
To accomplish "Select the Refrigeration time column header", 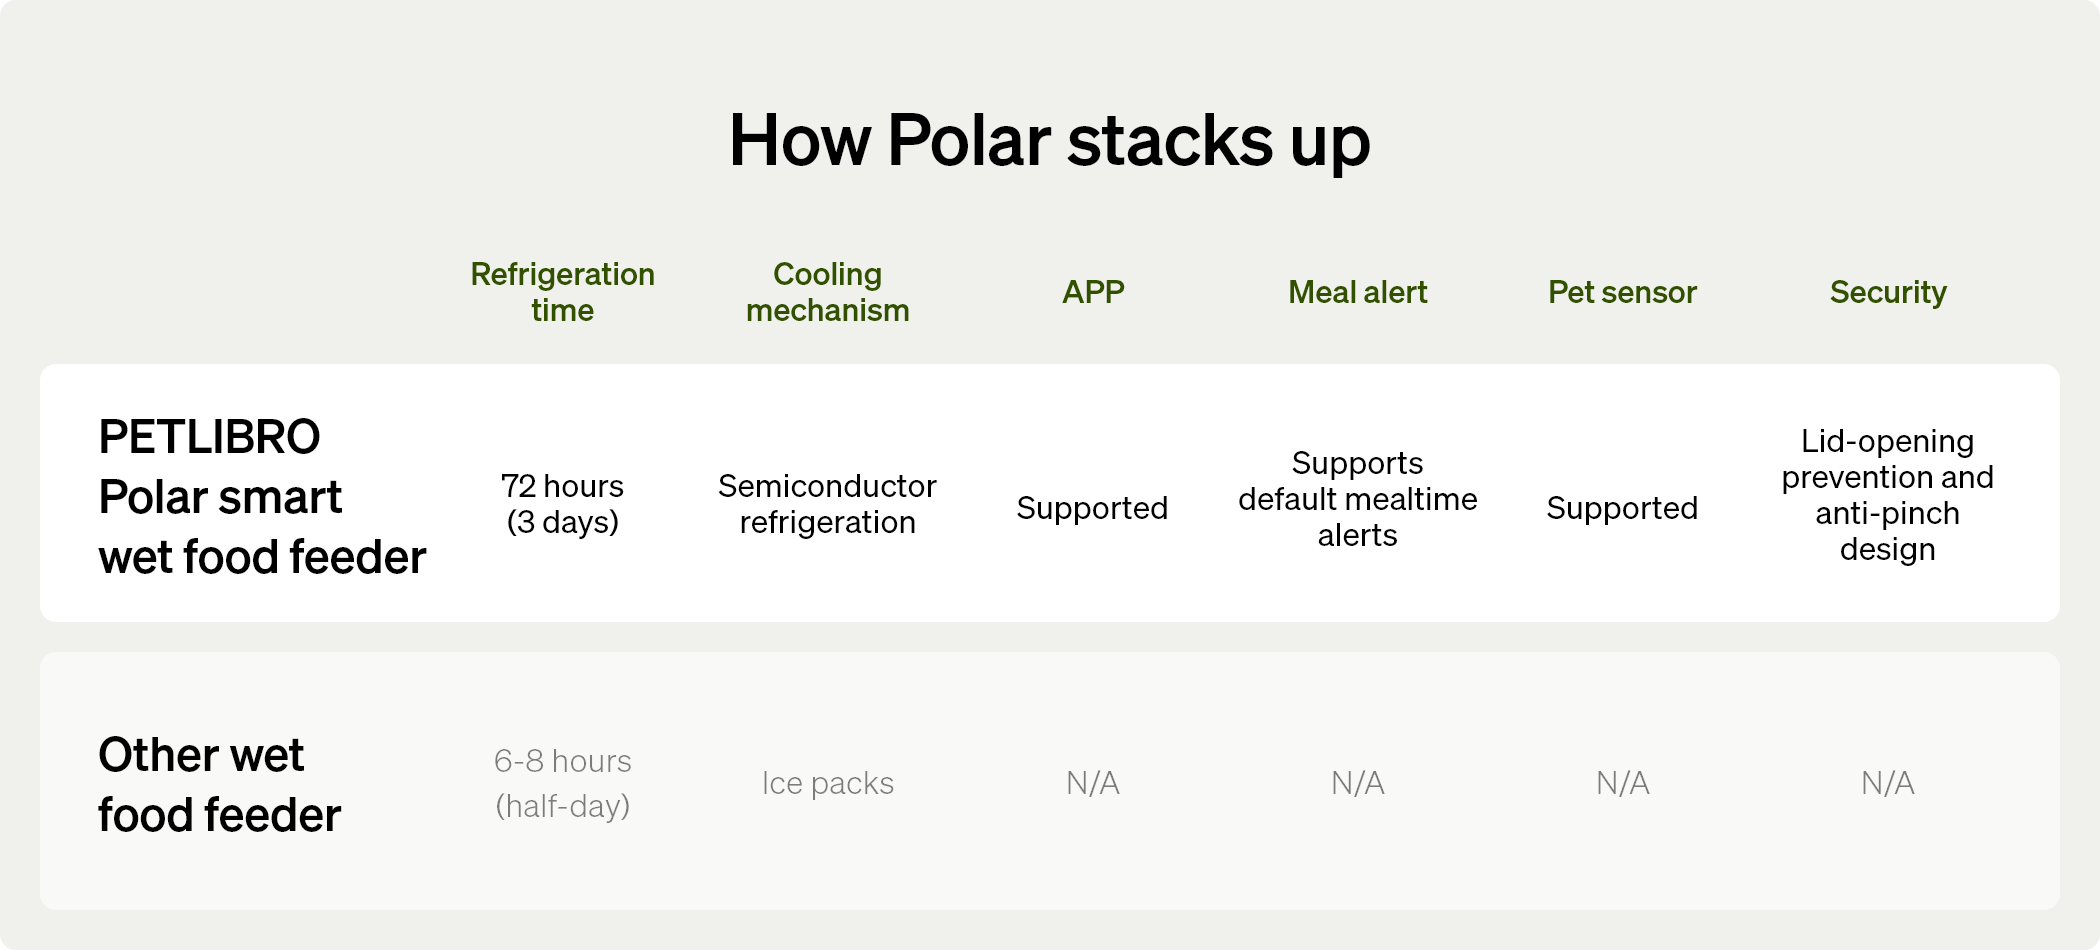I will point(562,292).
